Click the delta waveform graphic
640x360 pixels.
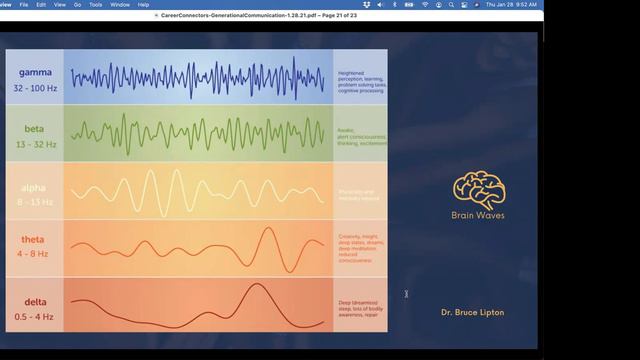click(198, 305)
